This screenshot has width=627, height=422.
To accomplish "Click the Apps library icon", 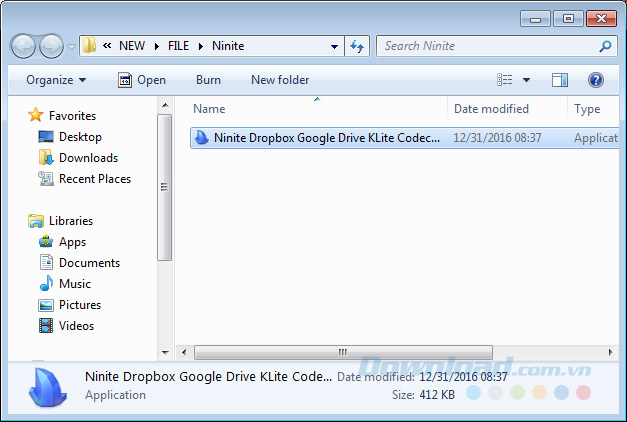I will pos(46,242).
